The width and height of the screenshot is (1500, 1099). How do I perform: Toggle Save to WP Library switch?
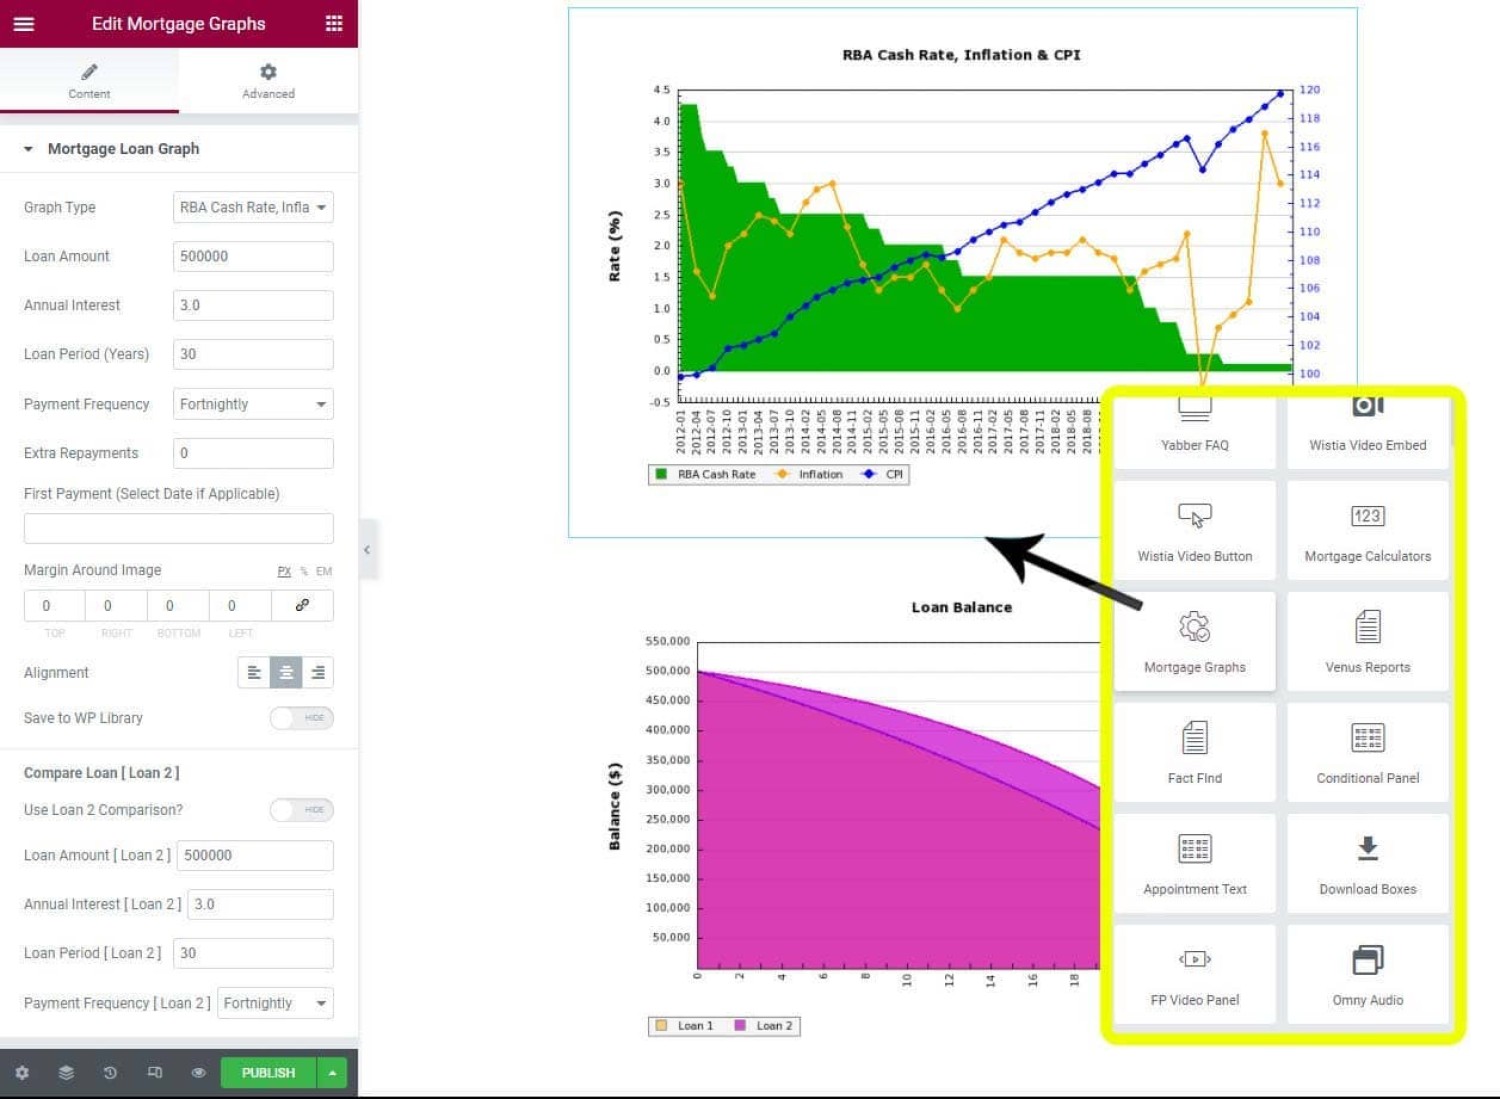coord(301,718)
